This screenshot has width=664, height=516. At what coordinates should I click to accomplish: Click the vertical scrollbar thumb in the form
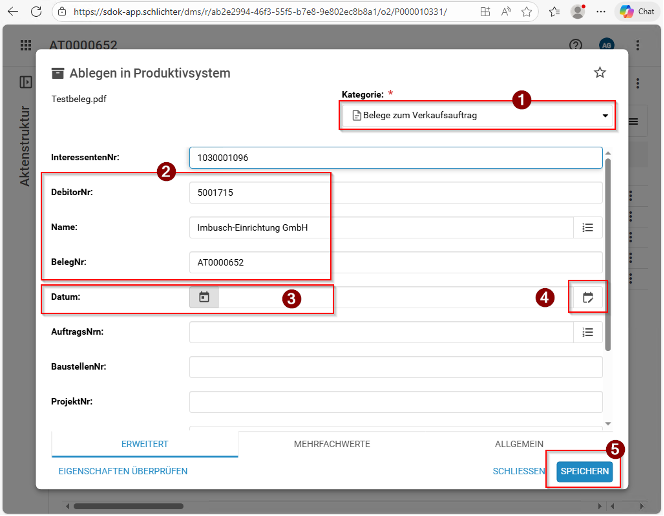pos(608,254)
